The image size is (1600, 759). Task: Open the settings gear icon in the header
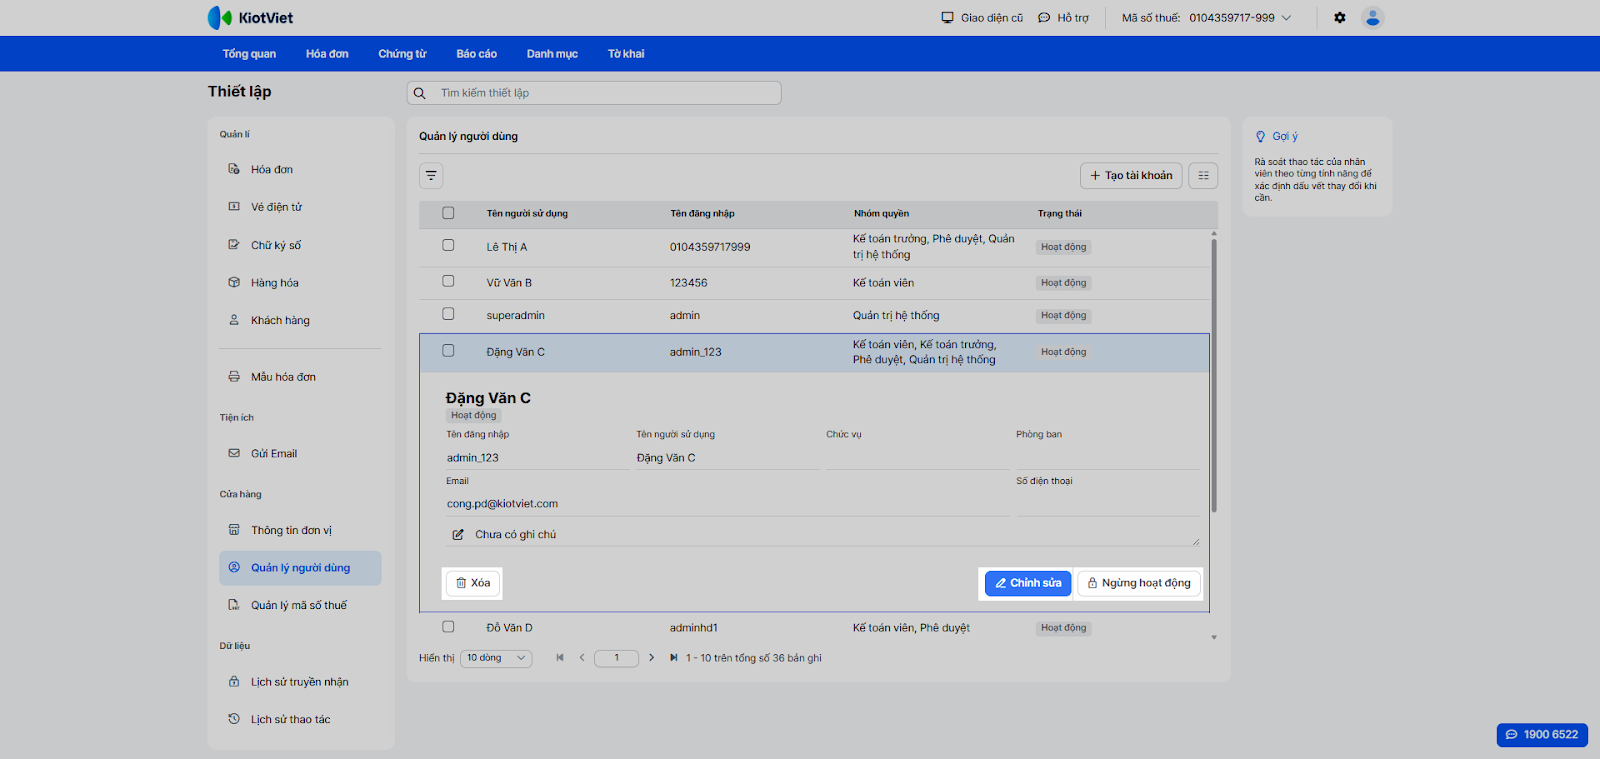pos(1340,18)
